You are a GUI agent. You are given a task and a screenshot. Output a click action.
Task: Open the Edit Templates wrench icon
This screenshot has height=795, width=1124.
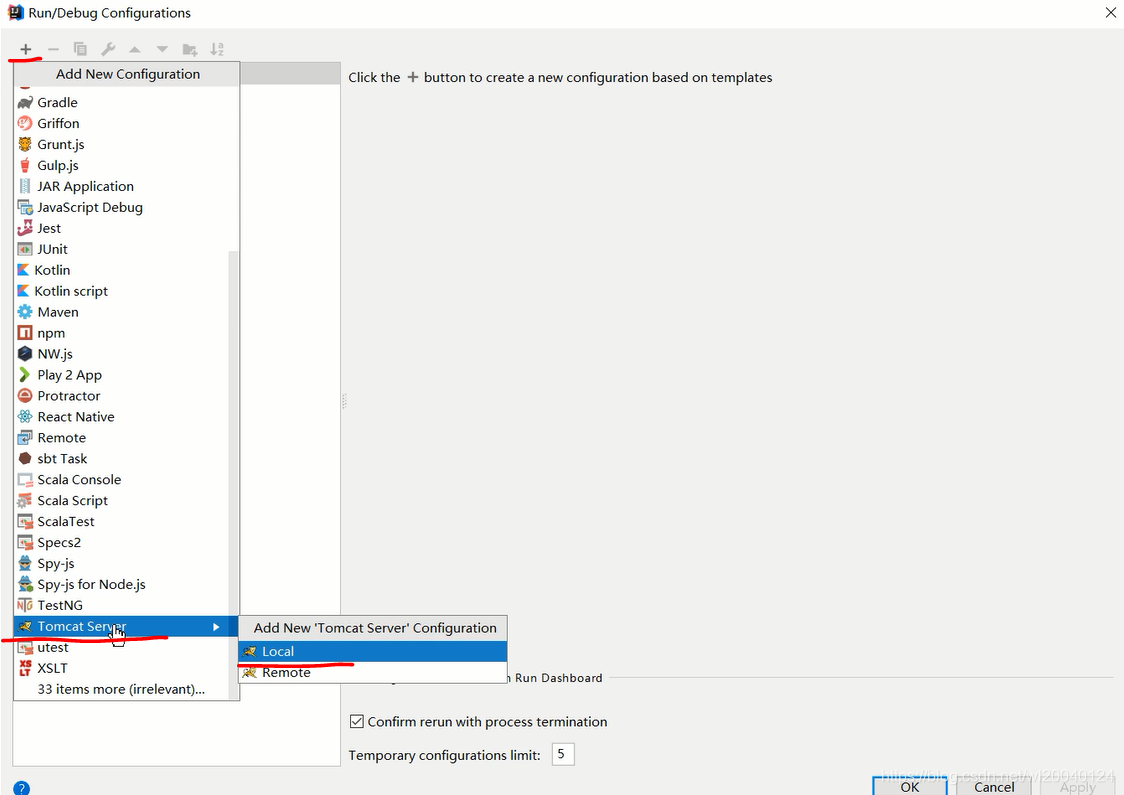tap(108, 49)
